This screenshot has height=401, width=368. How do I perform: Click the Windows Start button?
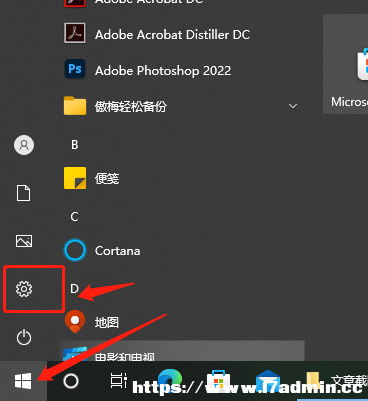pos(23,381)
